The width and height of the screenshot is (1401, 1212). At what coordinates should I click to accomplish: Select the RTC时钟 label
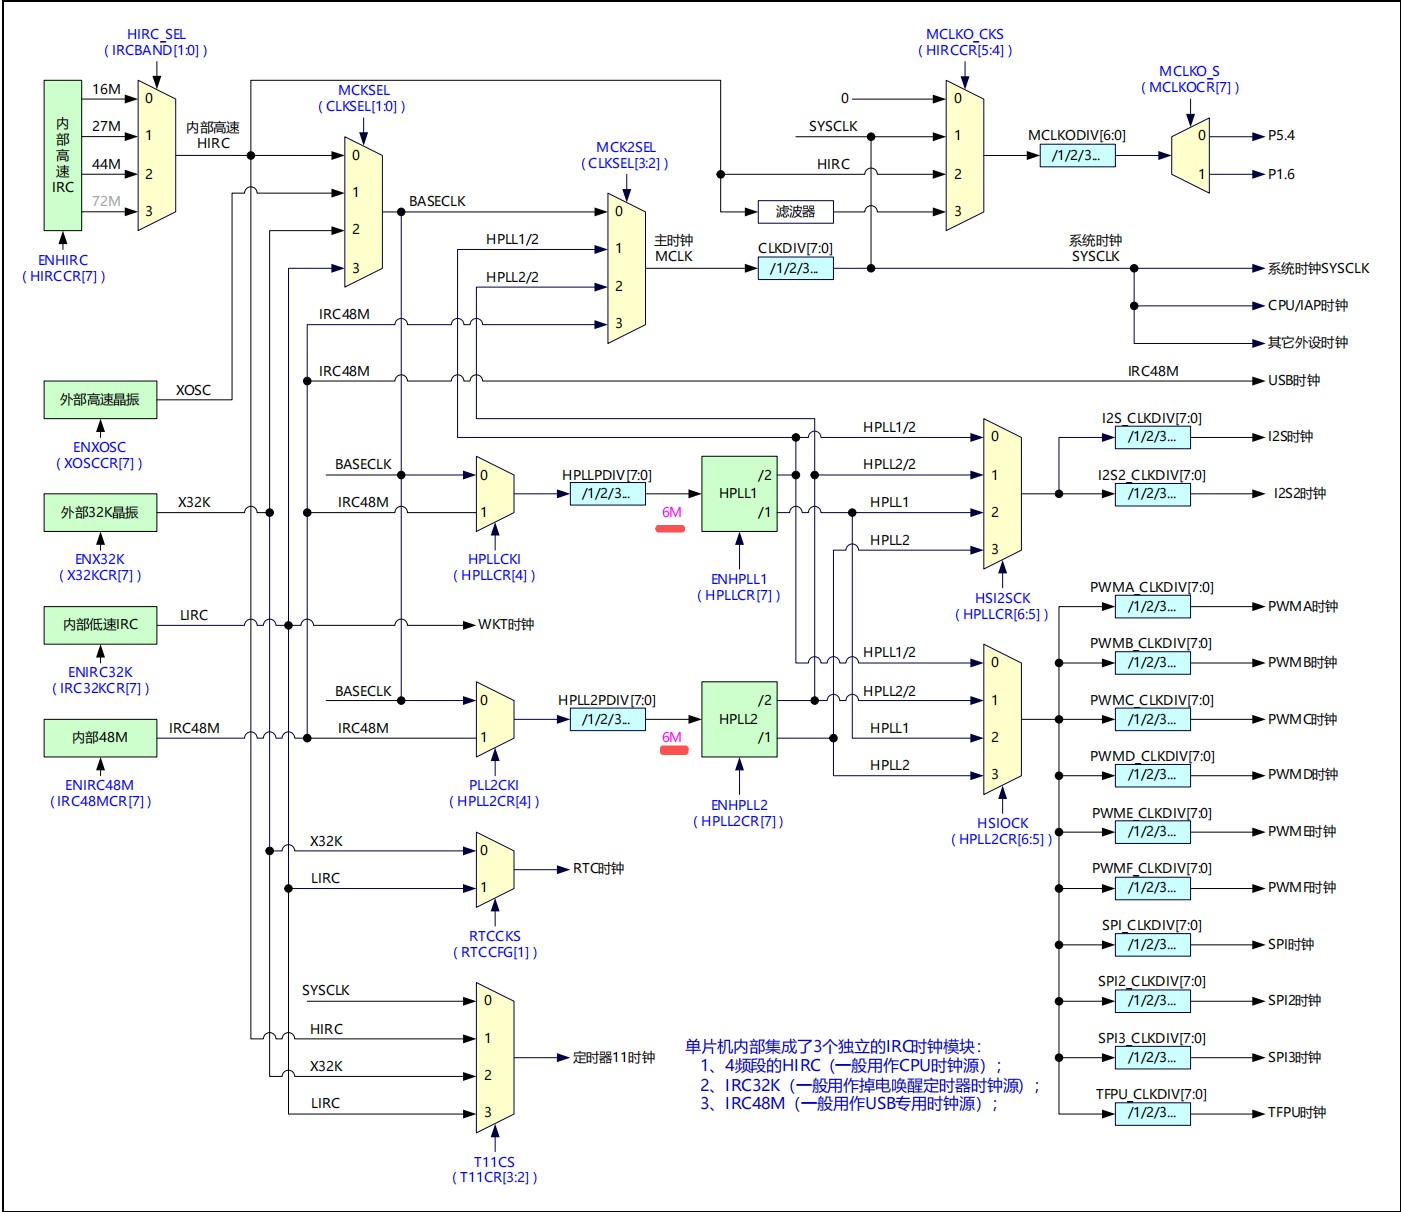[x=598, y=868]
